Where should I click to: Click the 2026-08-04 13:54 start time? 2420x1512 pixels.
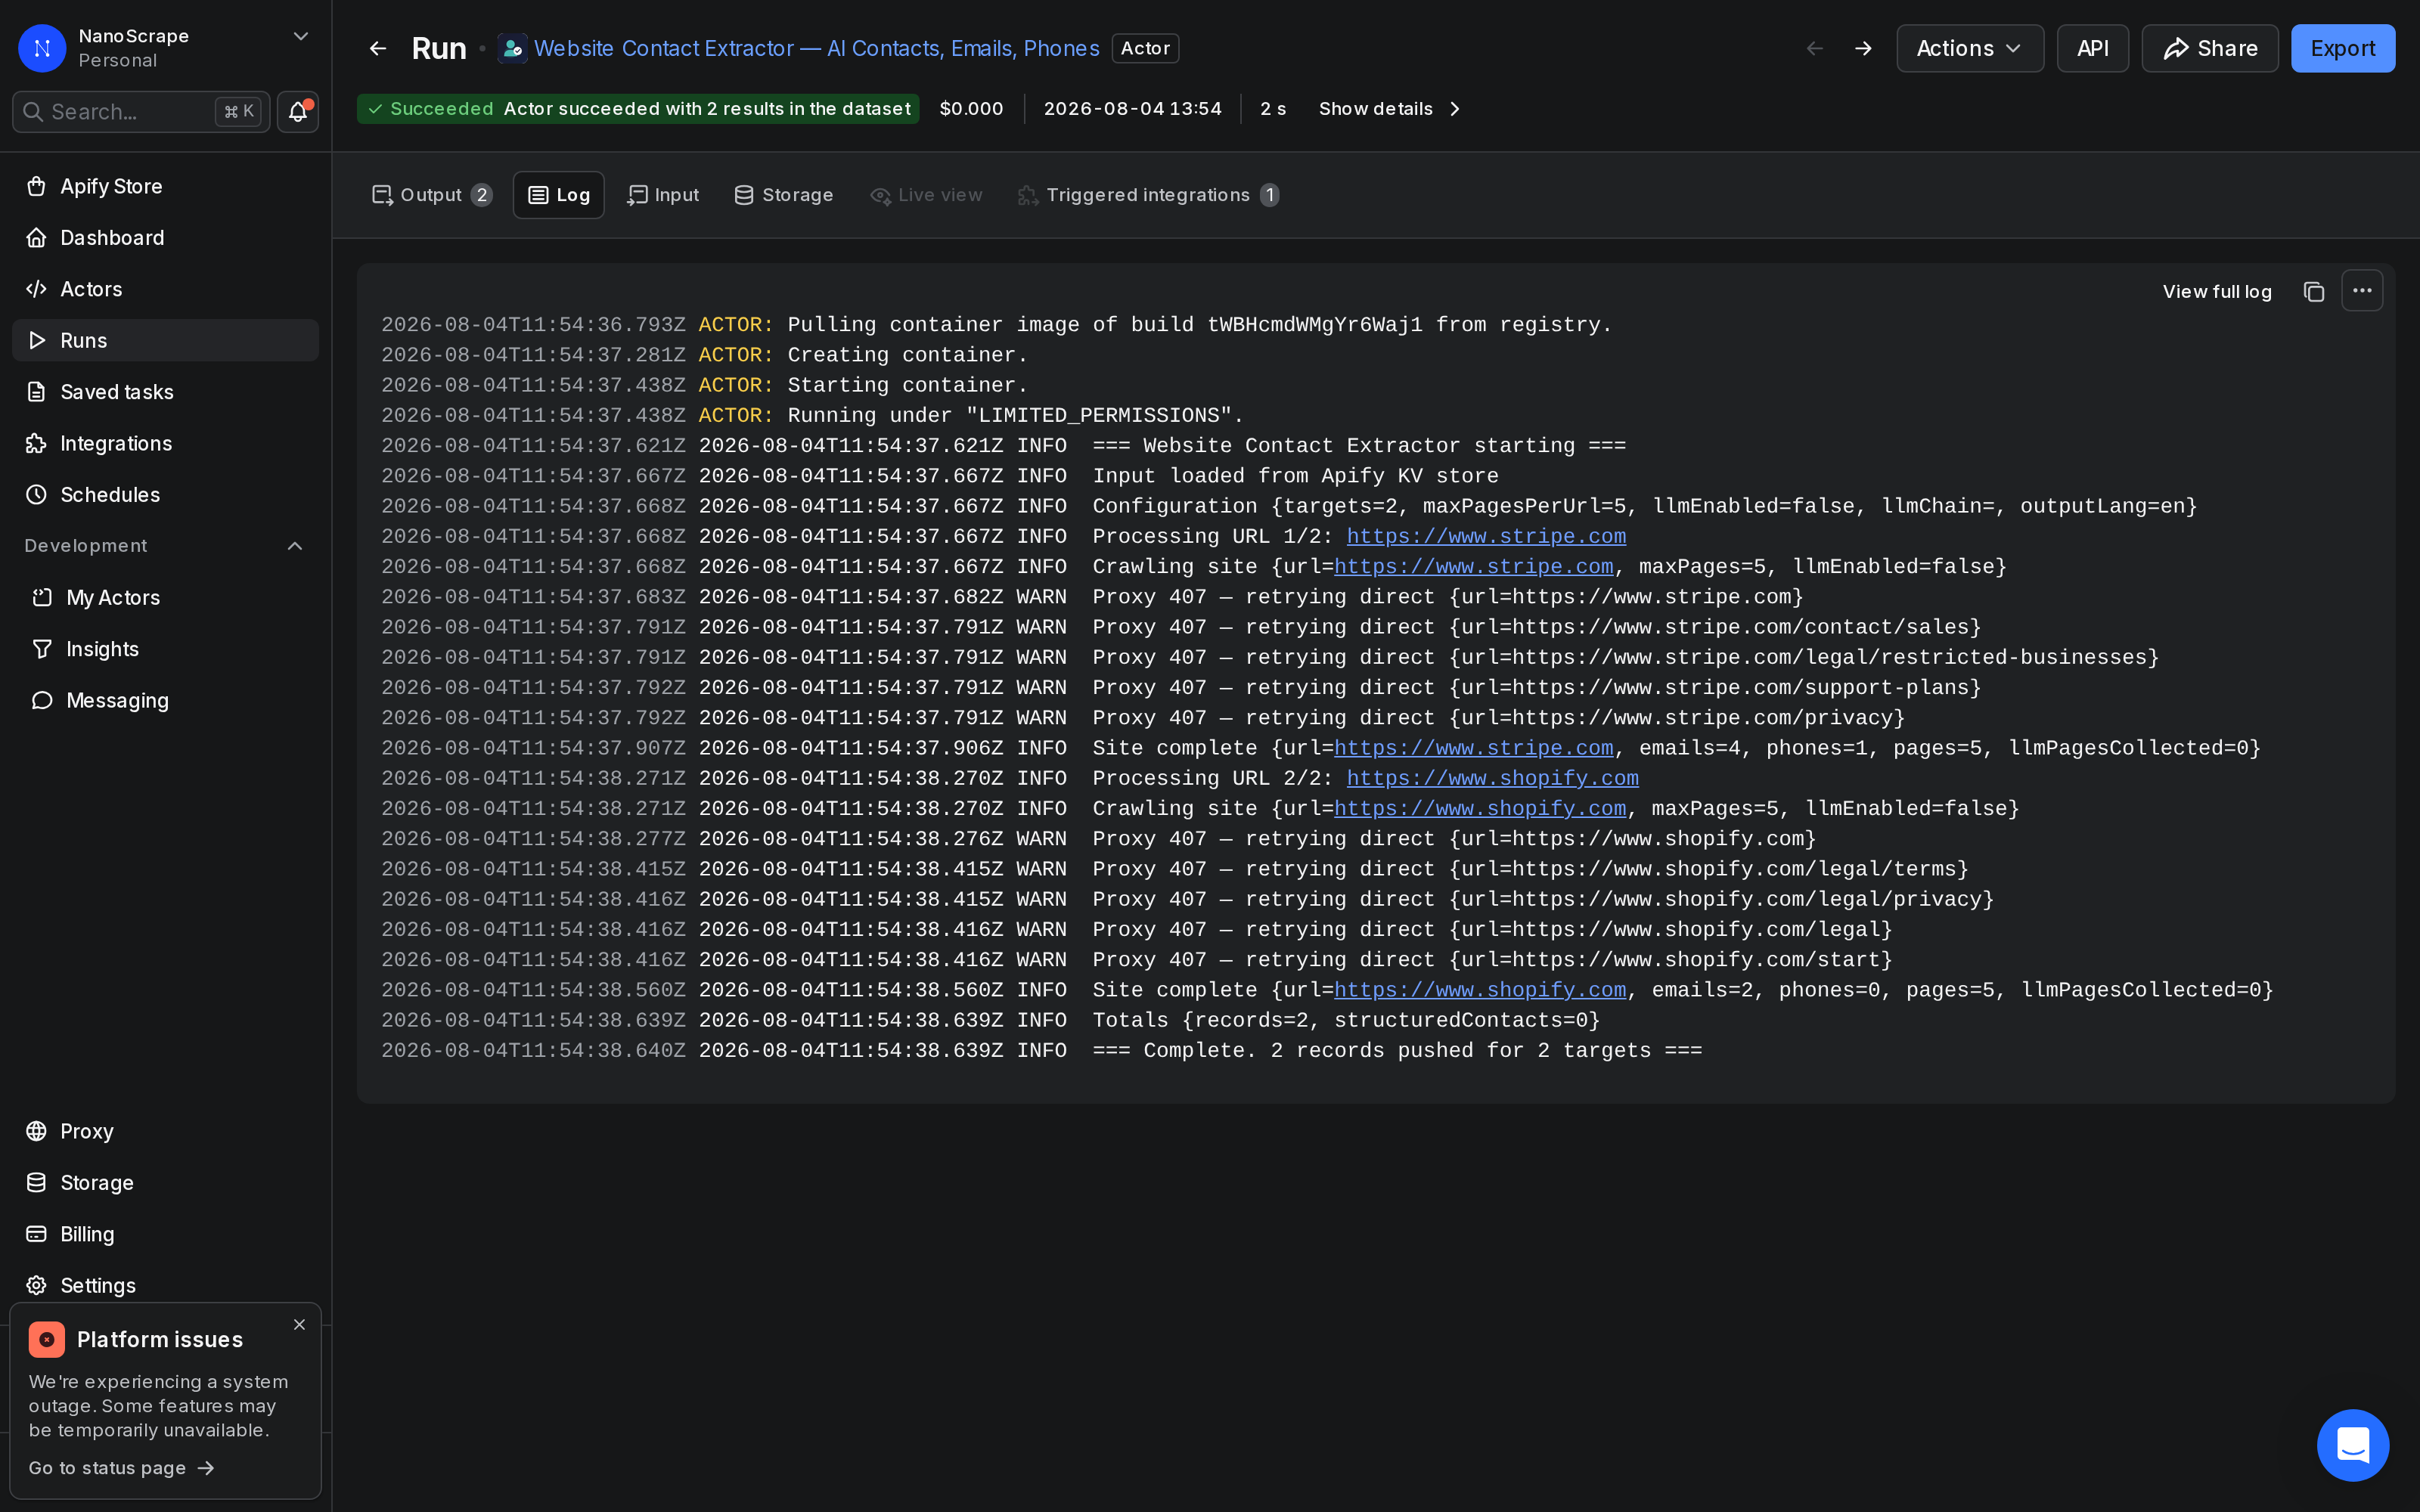tap(1132, 109)
